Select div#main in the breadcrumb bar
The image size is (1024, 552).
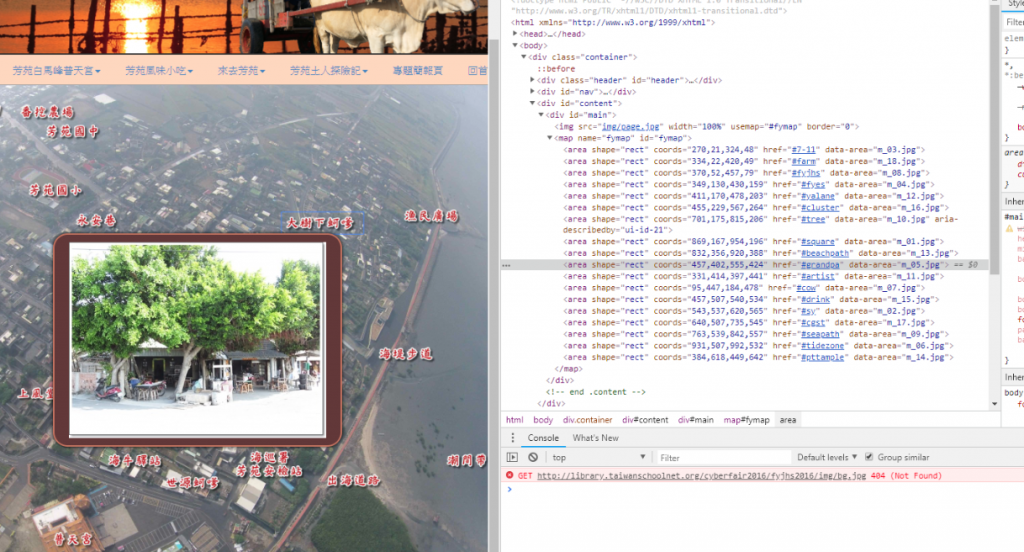[696, 420]
